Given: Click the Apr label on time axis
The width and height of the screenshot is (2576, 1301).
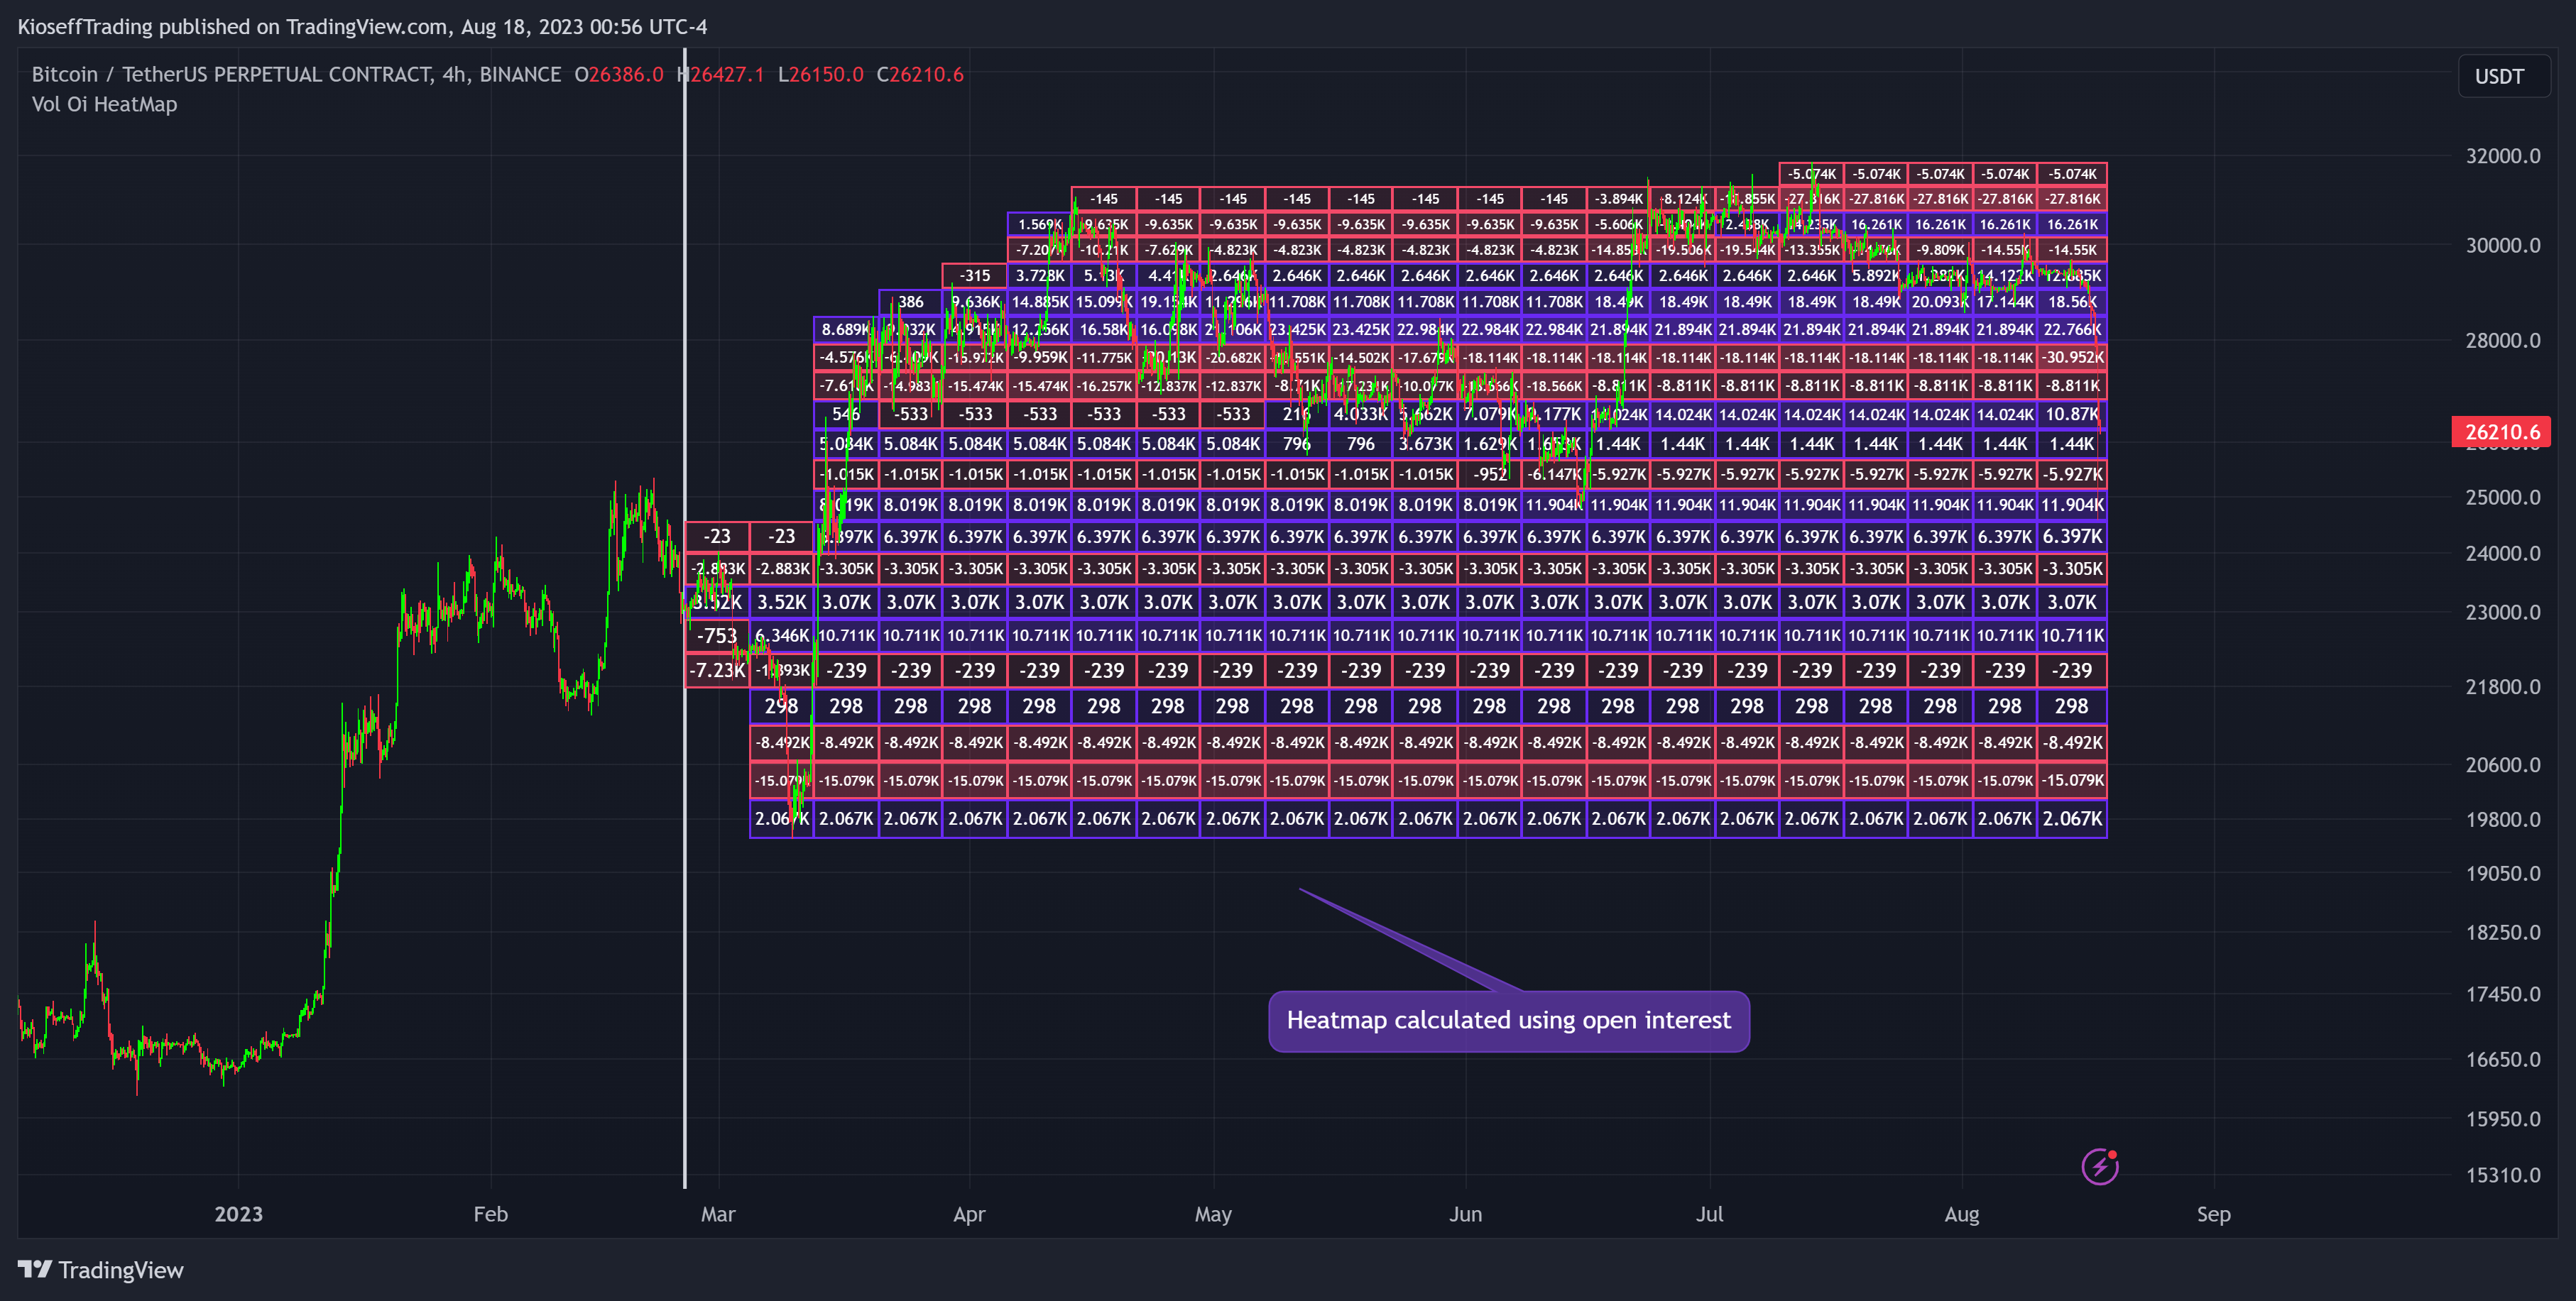Looking at the screenshot, I should (969, 1214).
